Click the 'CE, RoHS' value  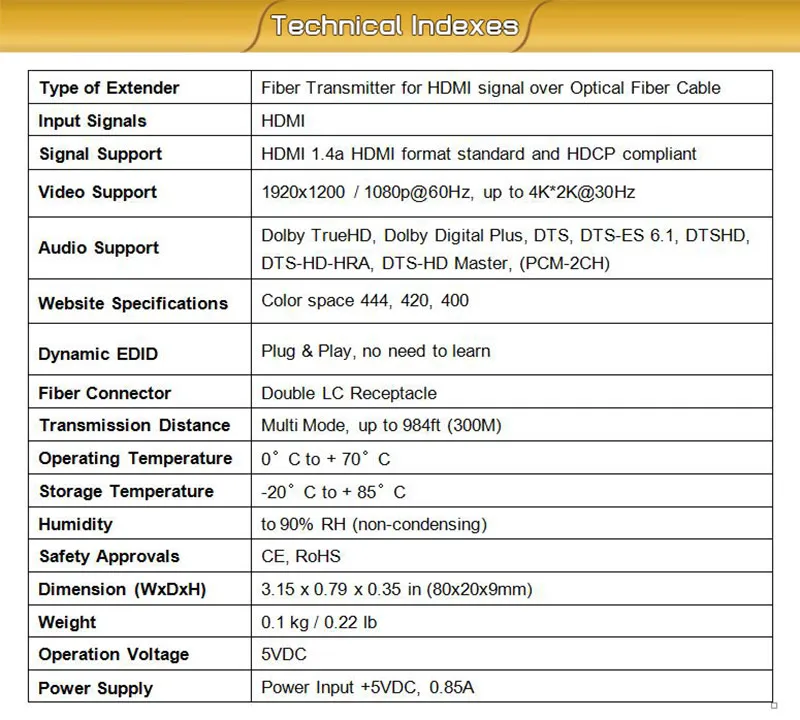pos(301,556)
